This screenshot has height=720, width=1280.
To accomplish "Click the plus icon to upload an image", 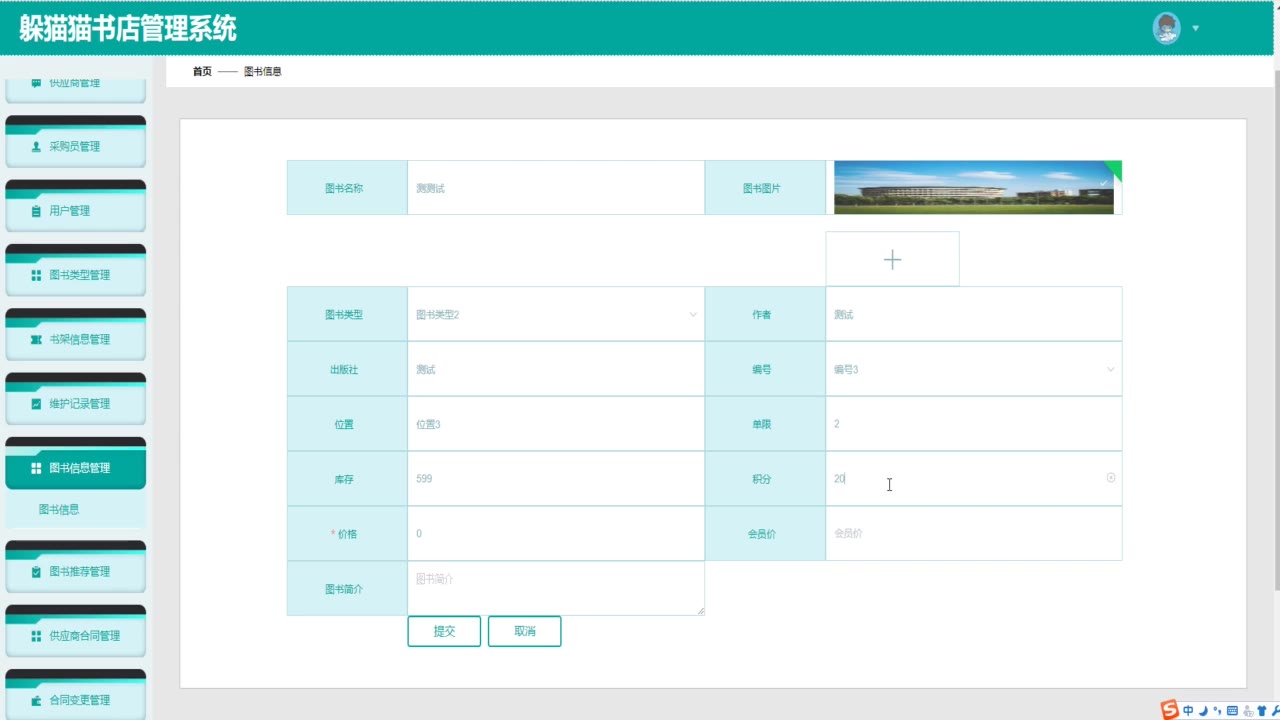I will pyautogui.click(x=892, y=259).
